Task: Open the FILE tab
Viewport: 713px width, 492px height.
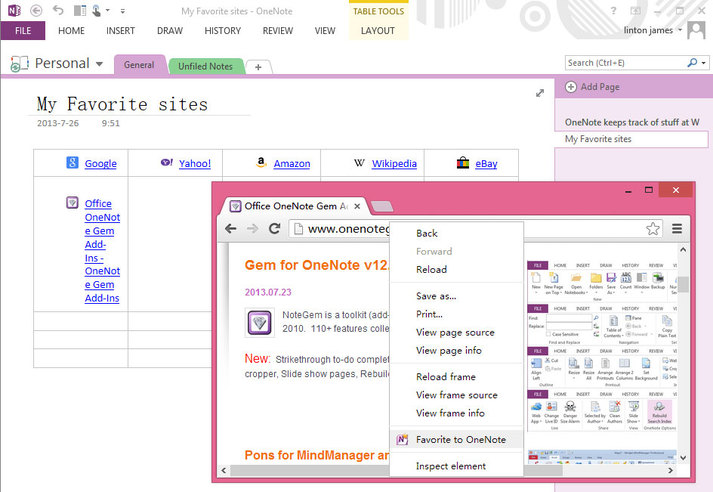Action: (23, 30)
